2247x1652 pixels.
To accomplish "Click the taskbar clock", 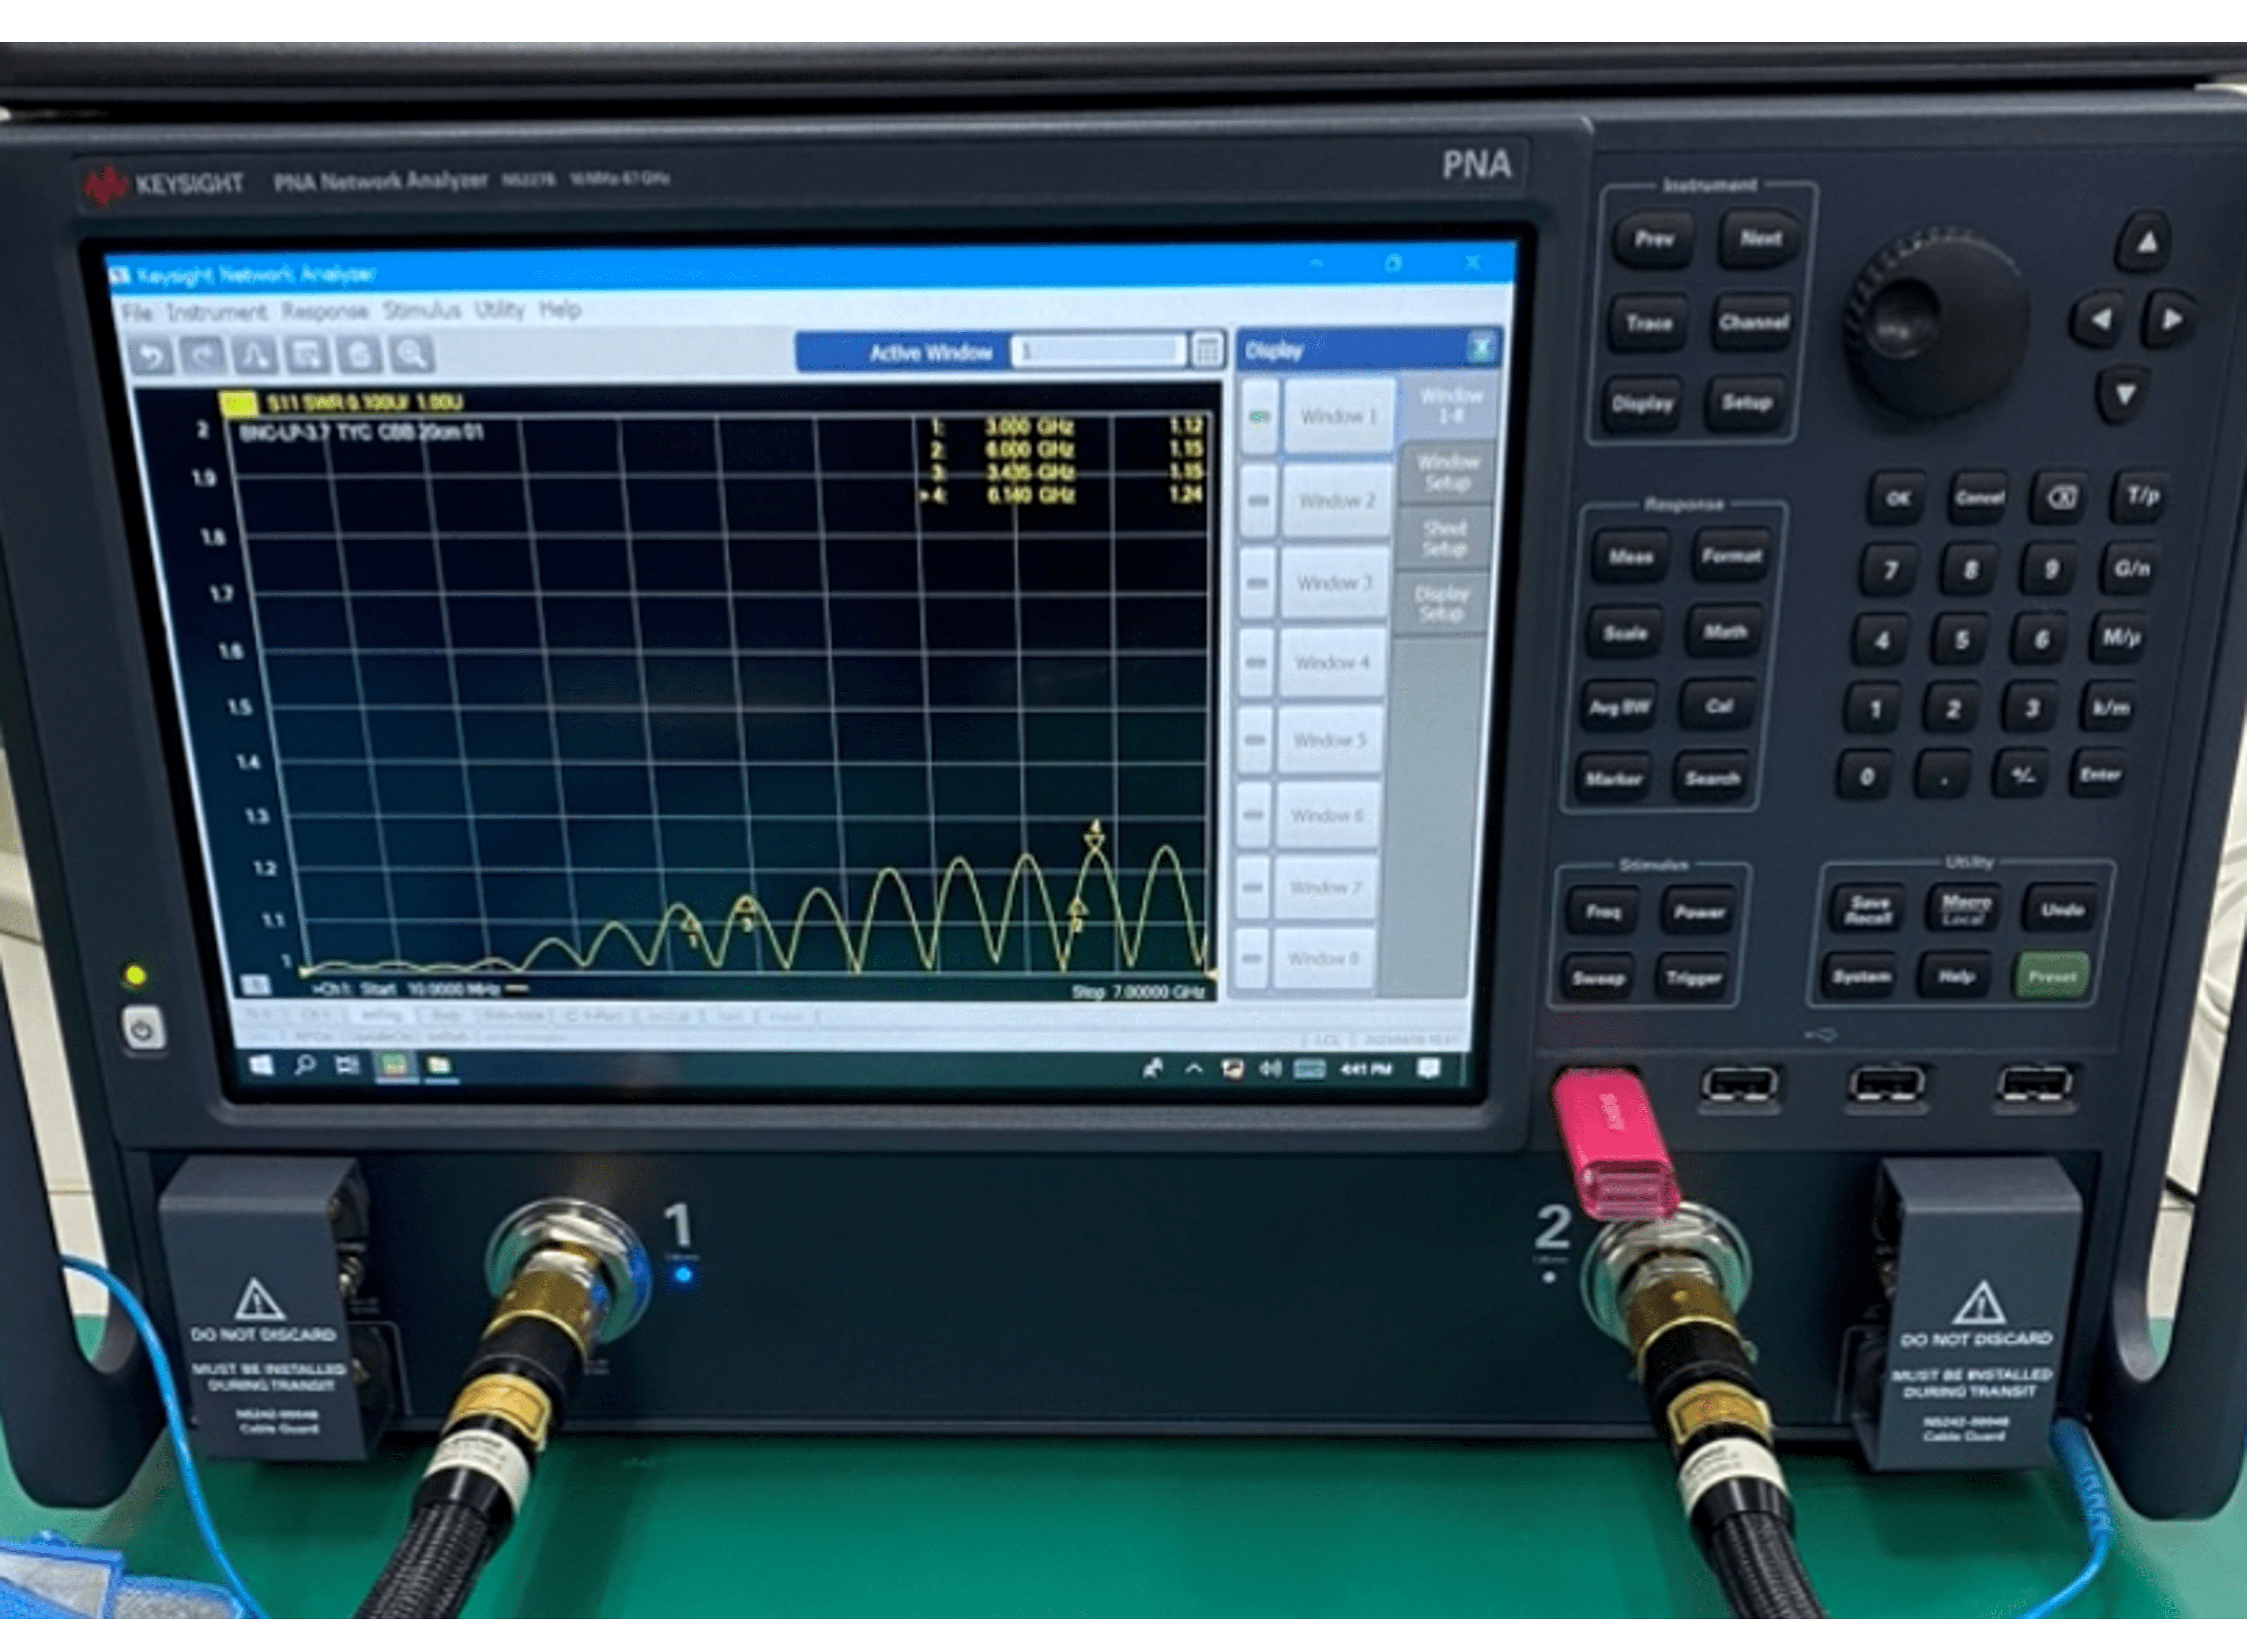I will [x=1366, y=1069].
